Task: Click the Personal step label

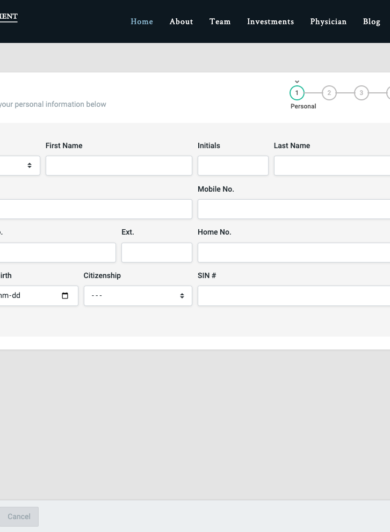Action: tap(303, 106)
